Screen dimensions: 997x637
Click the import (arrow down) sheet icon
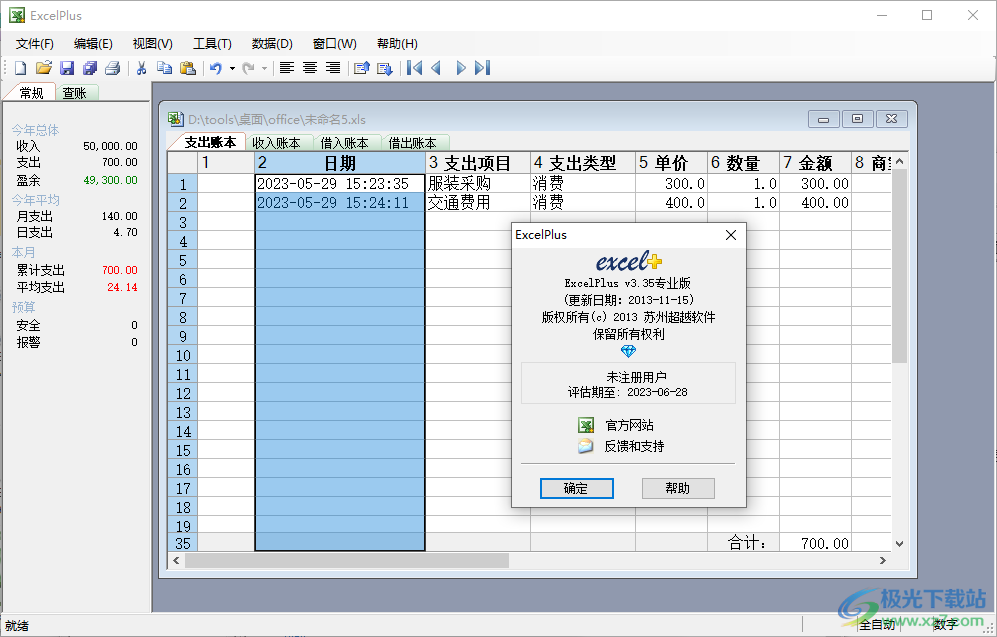tap(385, 68)
